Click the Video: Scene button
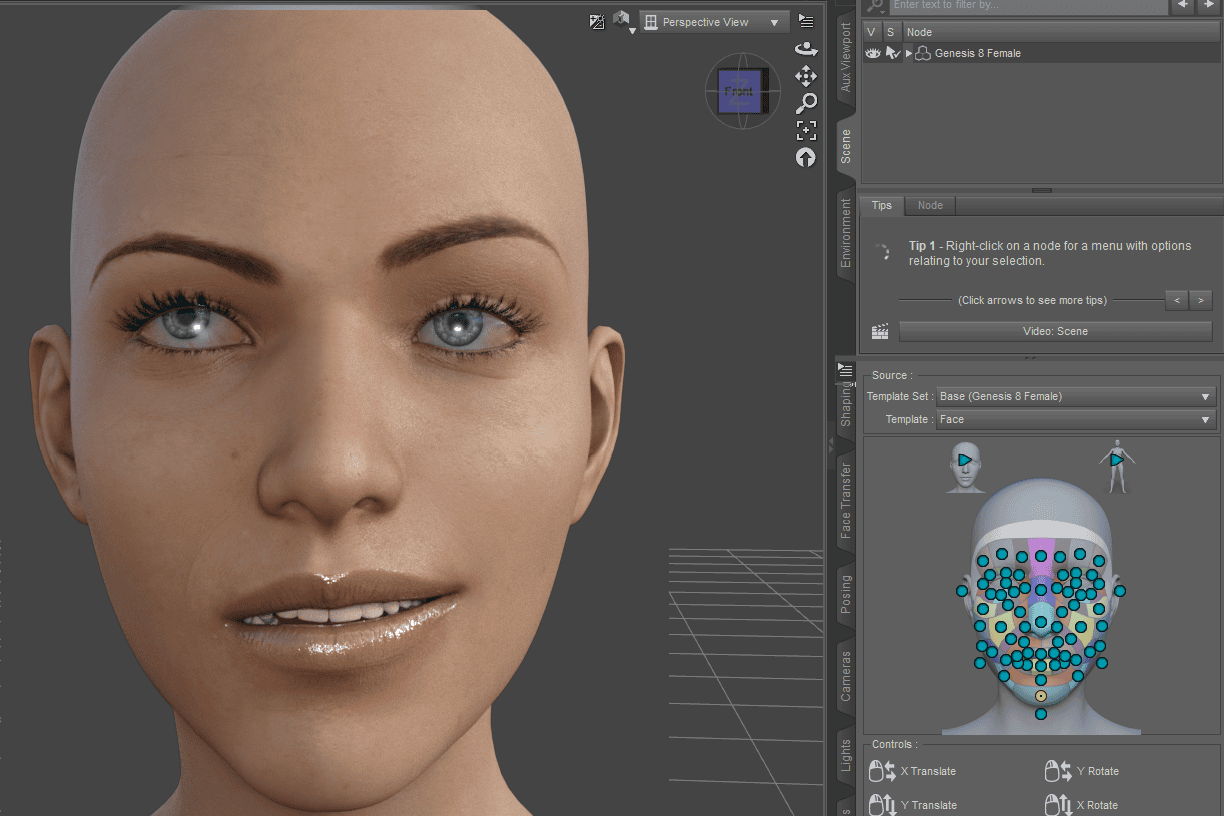 coord(1055,331)
